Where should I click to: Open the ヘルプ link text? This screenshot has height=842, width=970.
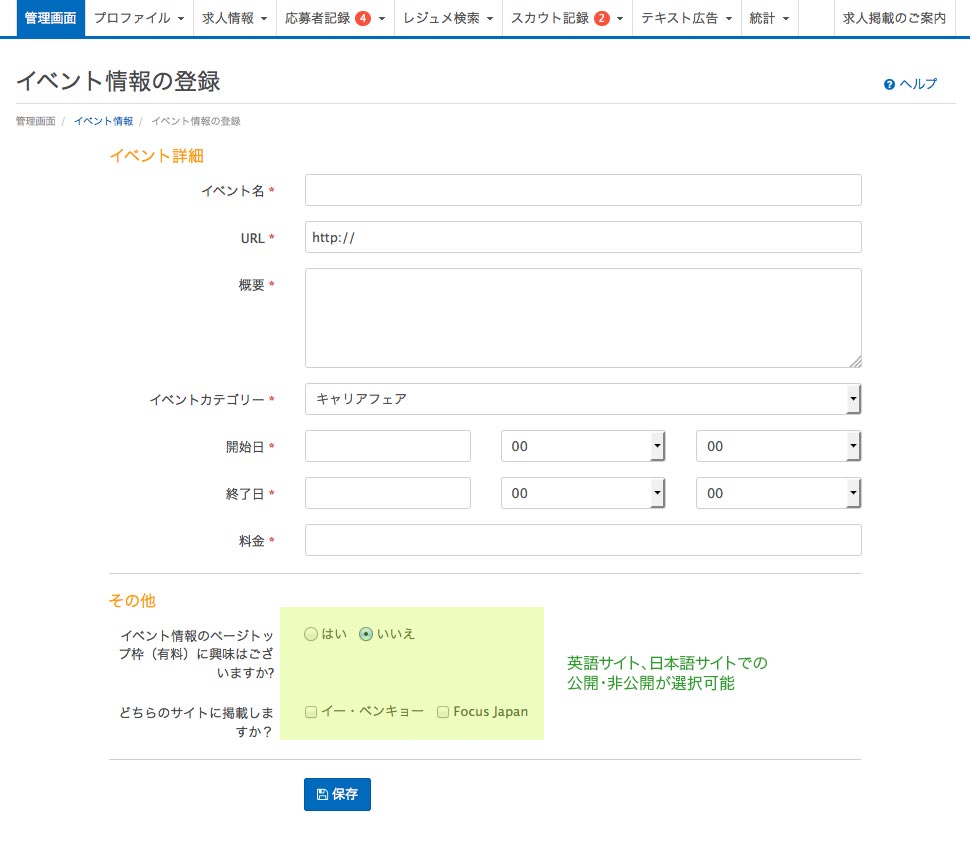click(918, 84)
